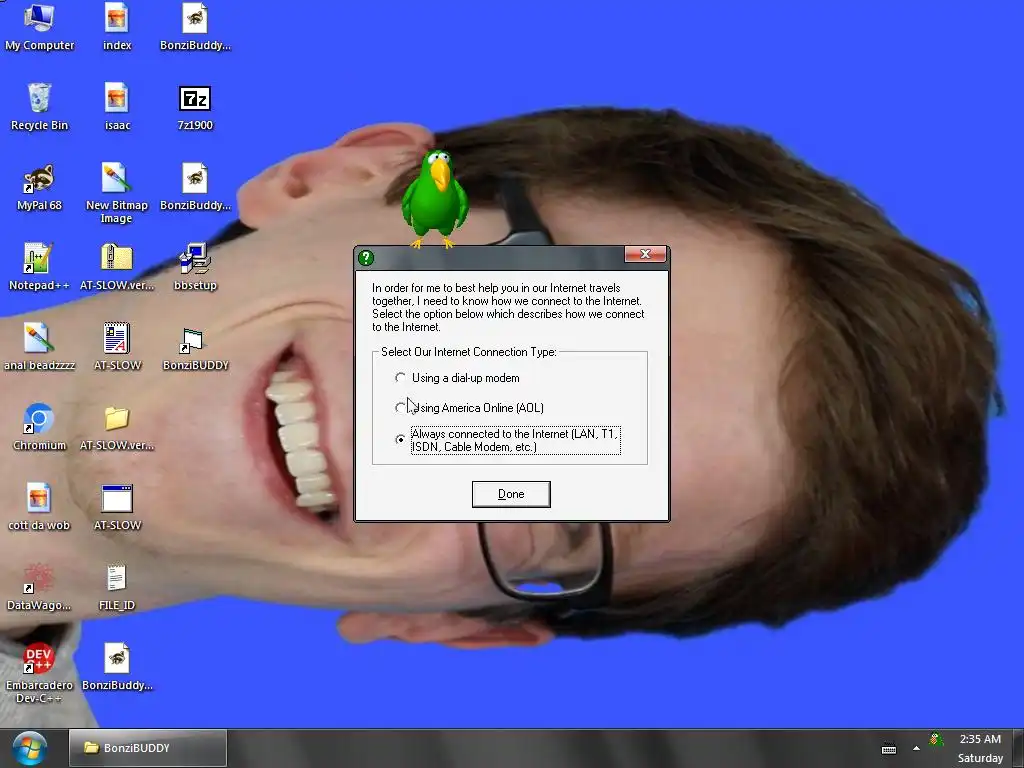Select Using a dial-up modem option
The width and height of the screenshot is (1024, 768).
(x=457, y=378)
